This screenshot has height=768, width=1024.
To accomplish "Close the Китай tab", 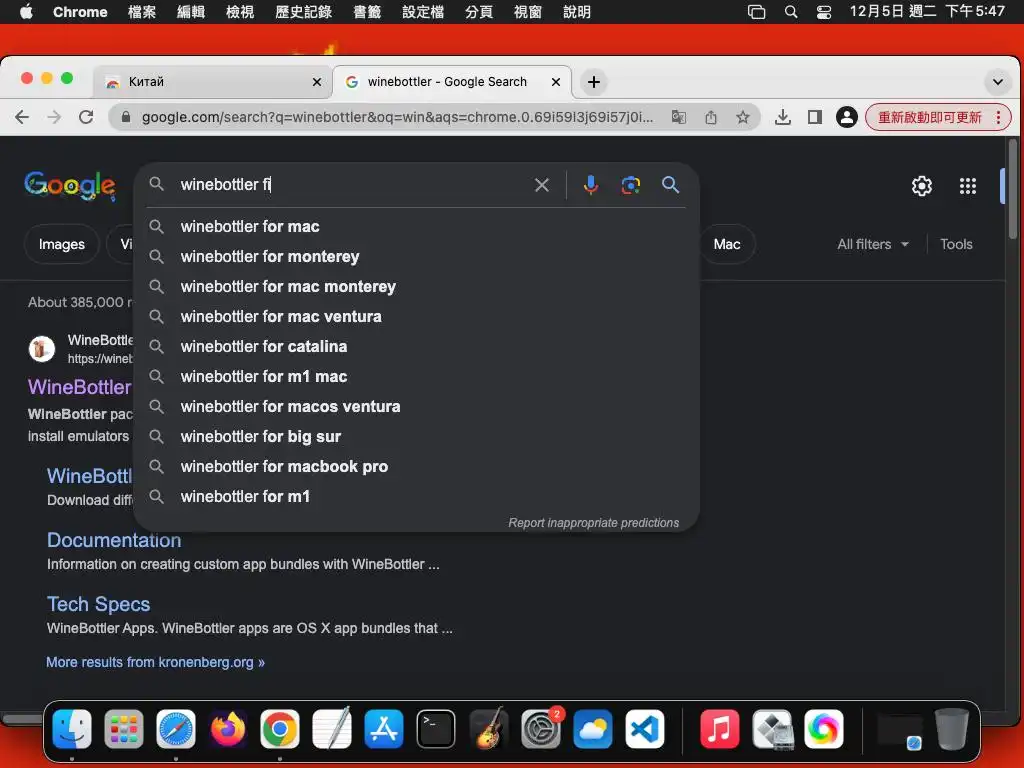I will (317, 82).
